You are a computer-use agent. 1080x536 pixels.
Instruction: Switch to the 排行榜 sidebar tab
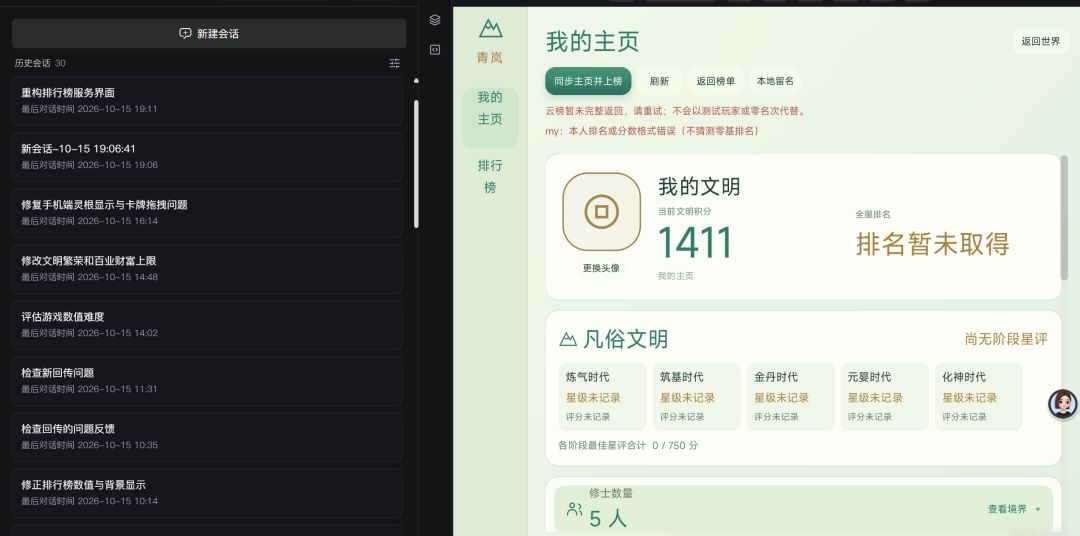click(490, 176)
